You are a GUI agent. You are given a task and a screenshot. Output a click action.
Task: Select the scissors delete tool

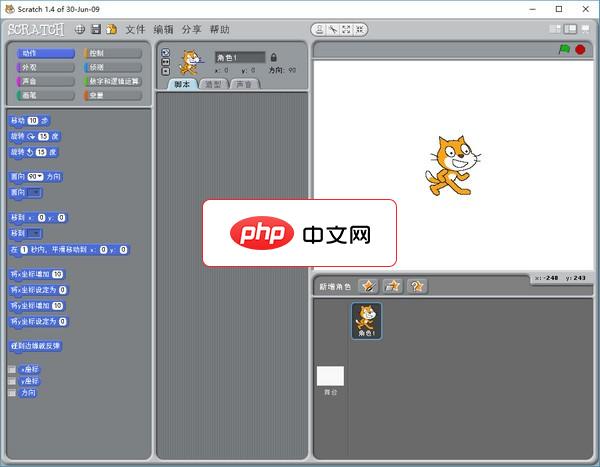[333, 29]
